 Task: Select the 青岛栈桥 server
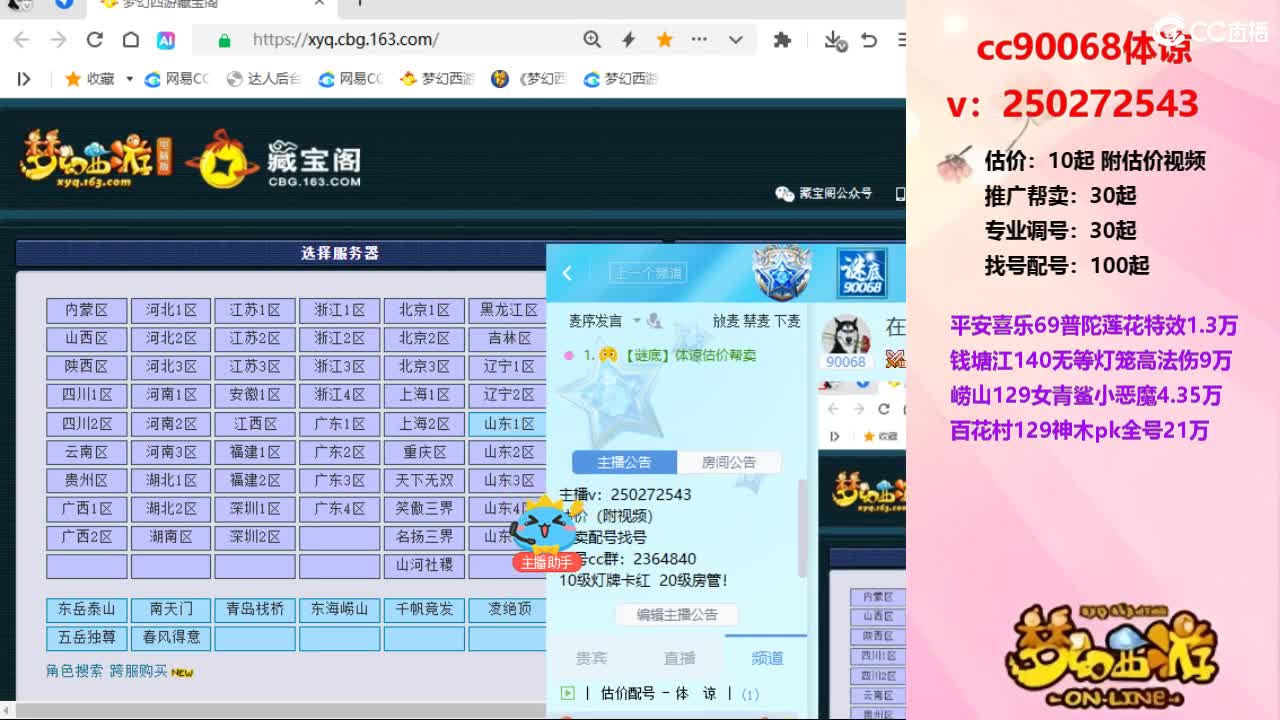click(255, 609)
